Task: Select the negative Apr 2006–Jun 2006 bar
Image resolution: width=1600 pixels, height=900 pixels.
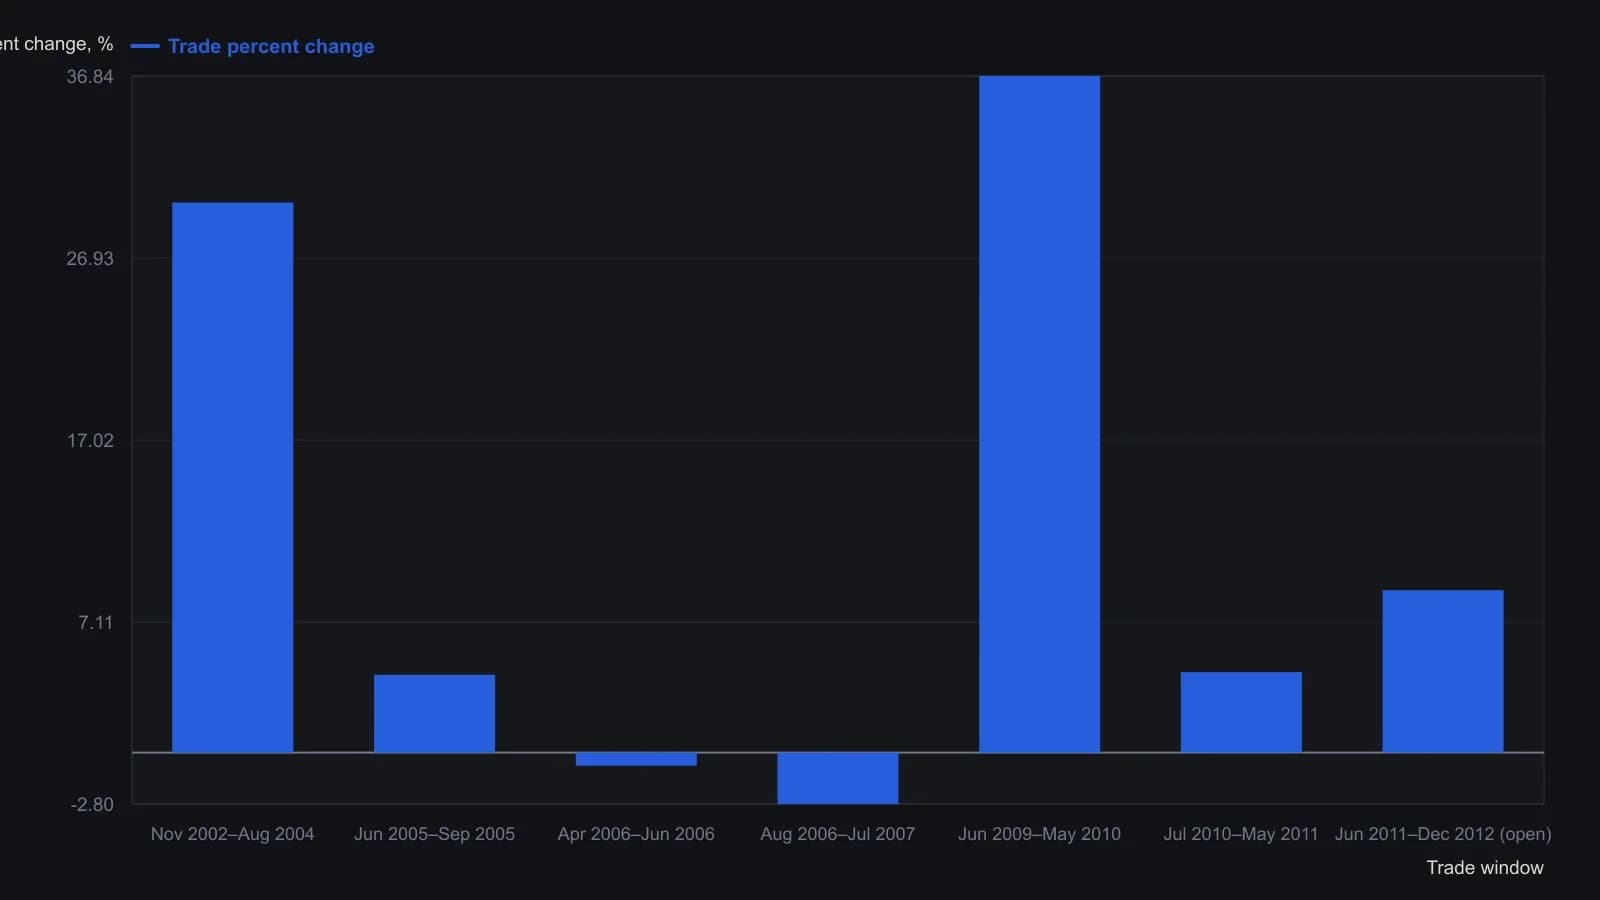Action: click(x=636, y=759)
